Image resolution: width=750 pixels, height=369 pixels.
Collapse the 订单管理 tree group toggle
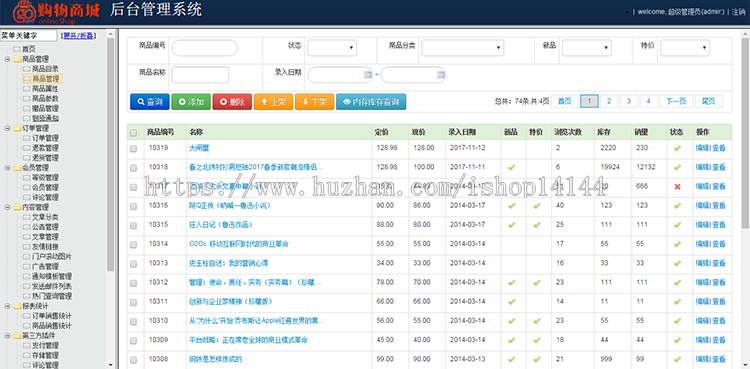(7, 128)
